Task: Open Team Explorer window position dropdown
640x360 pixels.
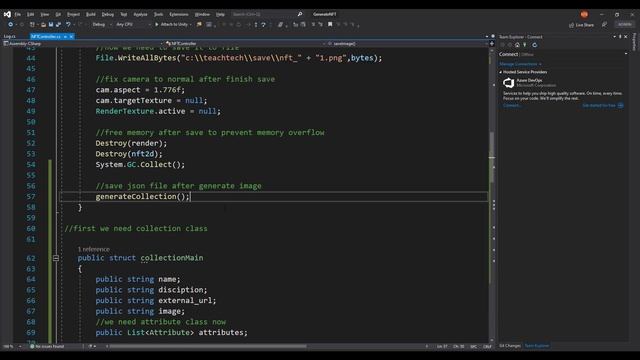Action: point(614,37)
